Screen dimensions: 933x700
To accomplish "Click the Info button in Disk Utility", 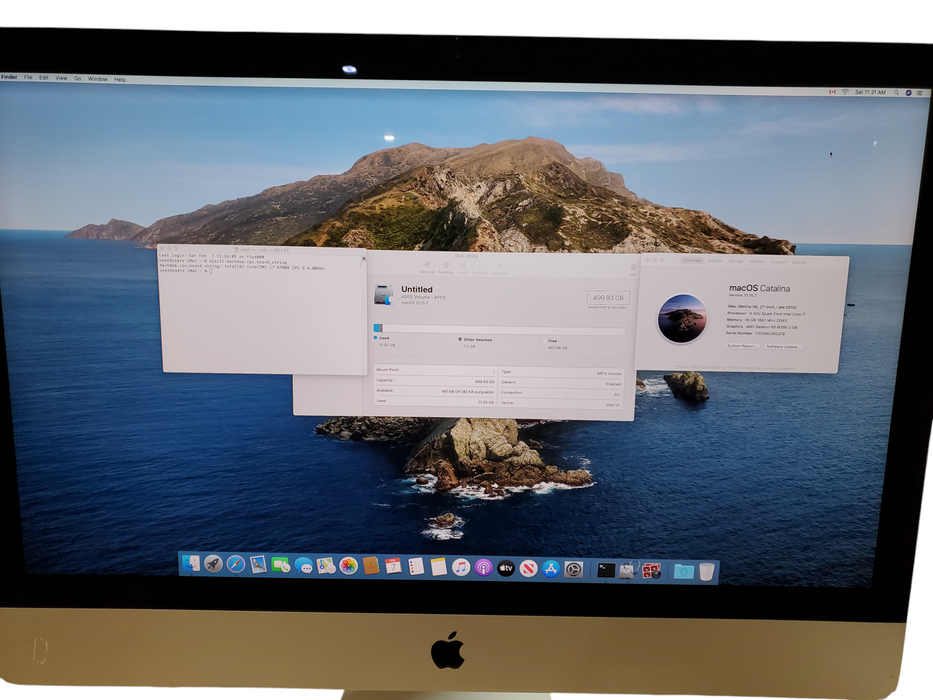I will click(633, 270).
